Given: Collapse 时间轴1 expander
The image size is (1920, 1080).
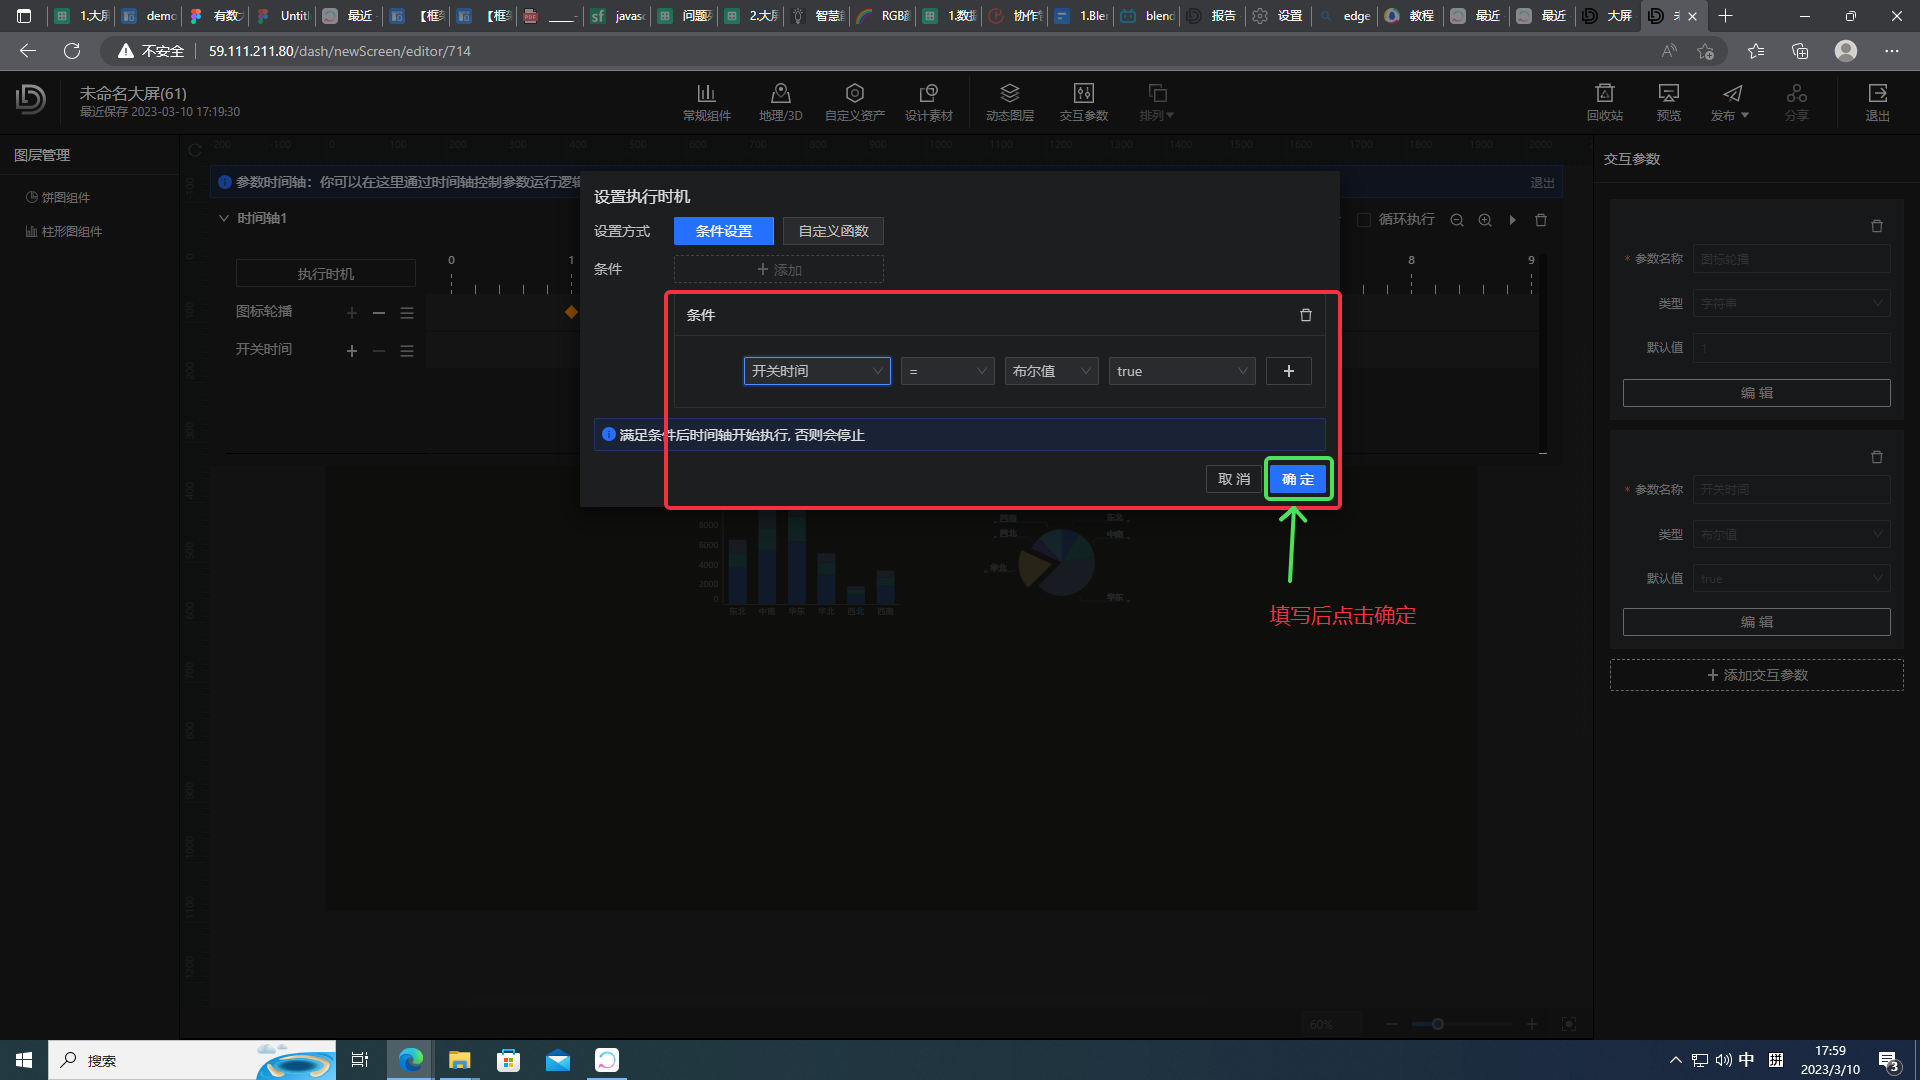Looking at the screenshot, I should [x=224, y=218].
